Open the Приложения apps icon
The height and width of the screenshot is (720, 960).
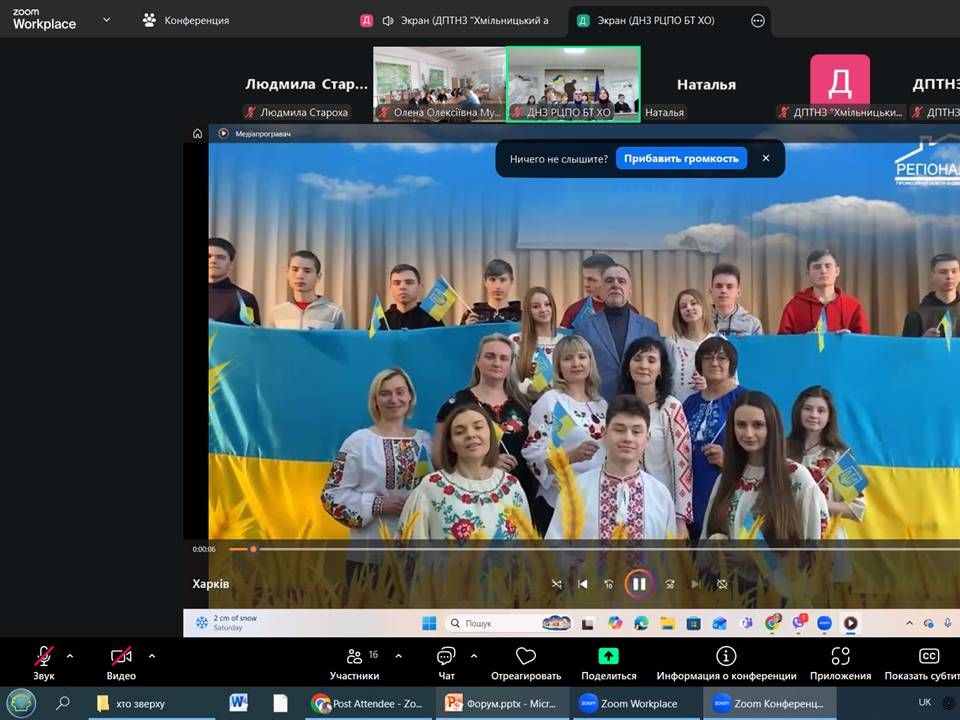pyautogui.click(x=840, y=656)
